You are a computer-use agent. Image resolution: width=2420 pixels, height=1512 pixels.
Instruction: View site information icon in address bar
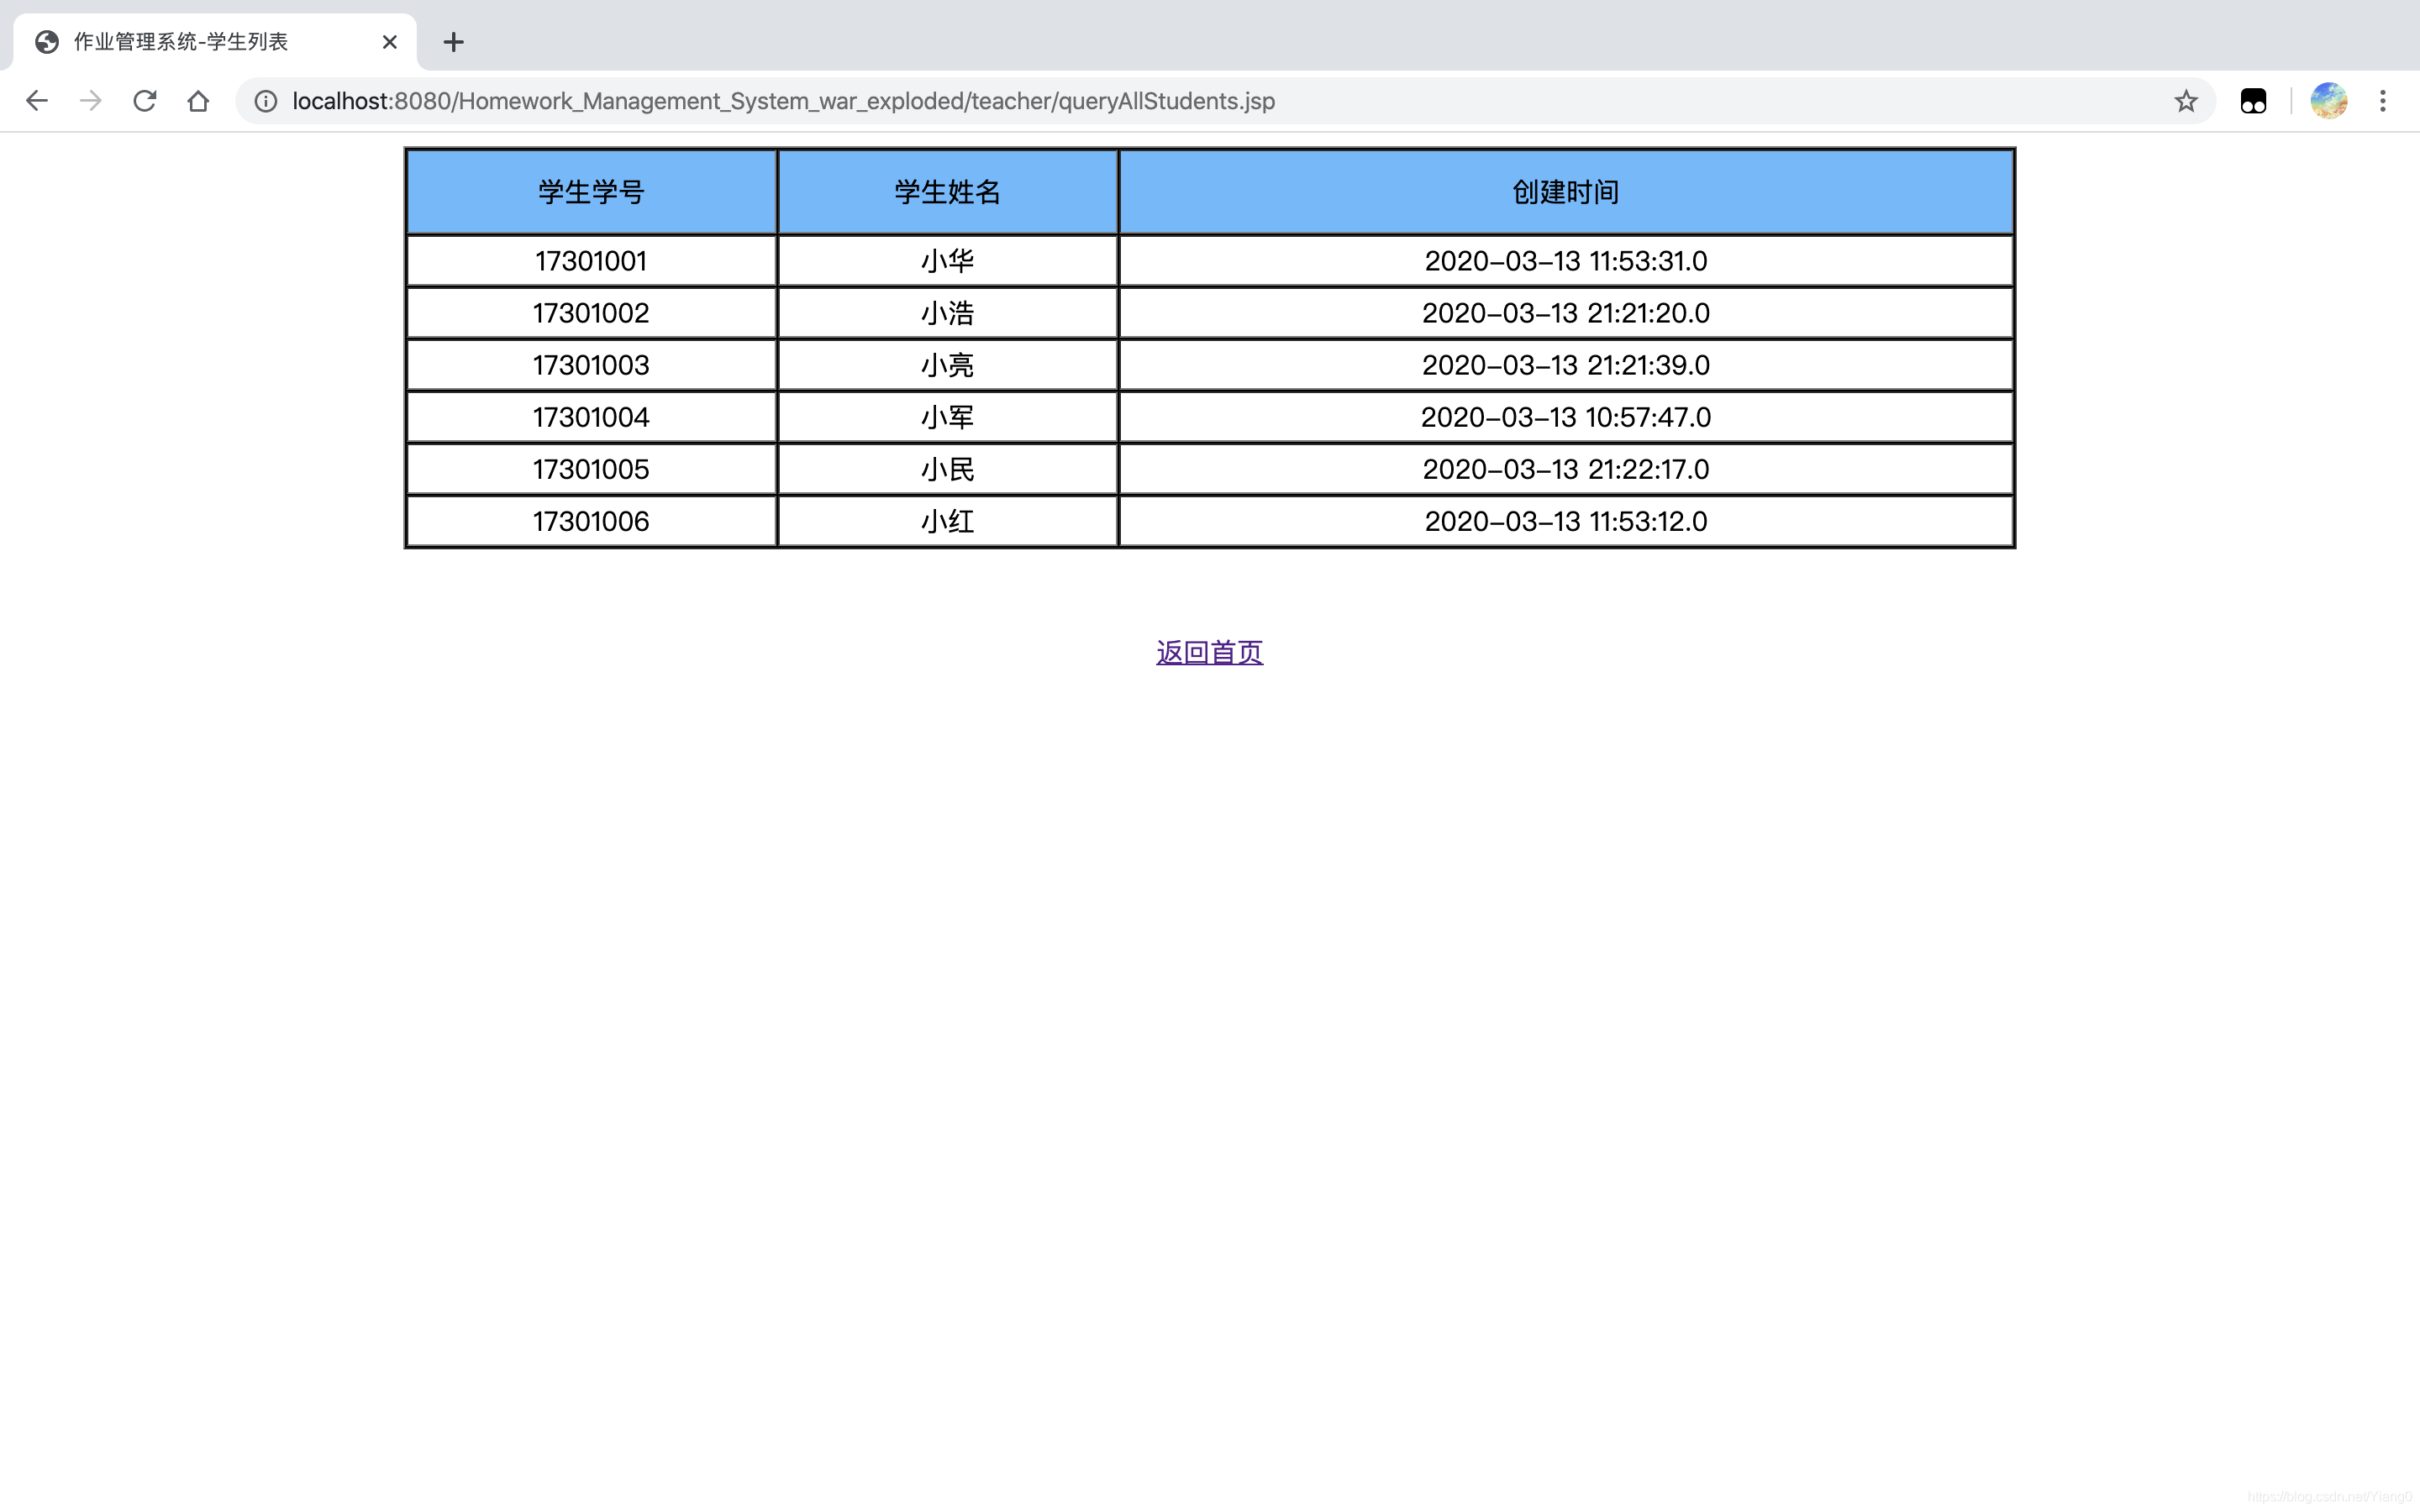click(x=265, y=101)
